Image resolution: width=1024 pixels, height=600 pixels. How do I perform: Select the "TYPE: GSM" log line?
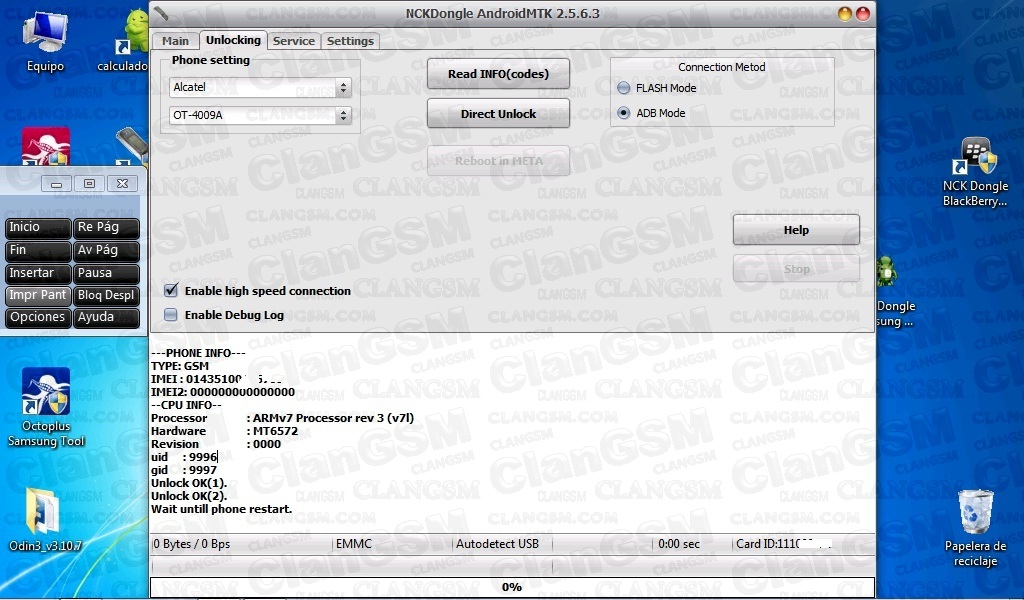(x=180, y=366)
